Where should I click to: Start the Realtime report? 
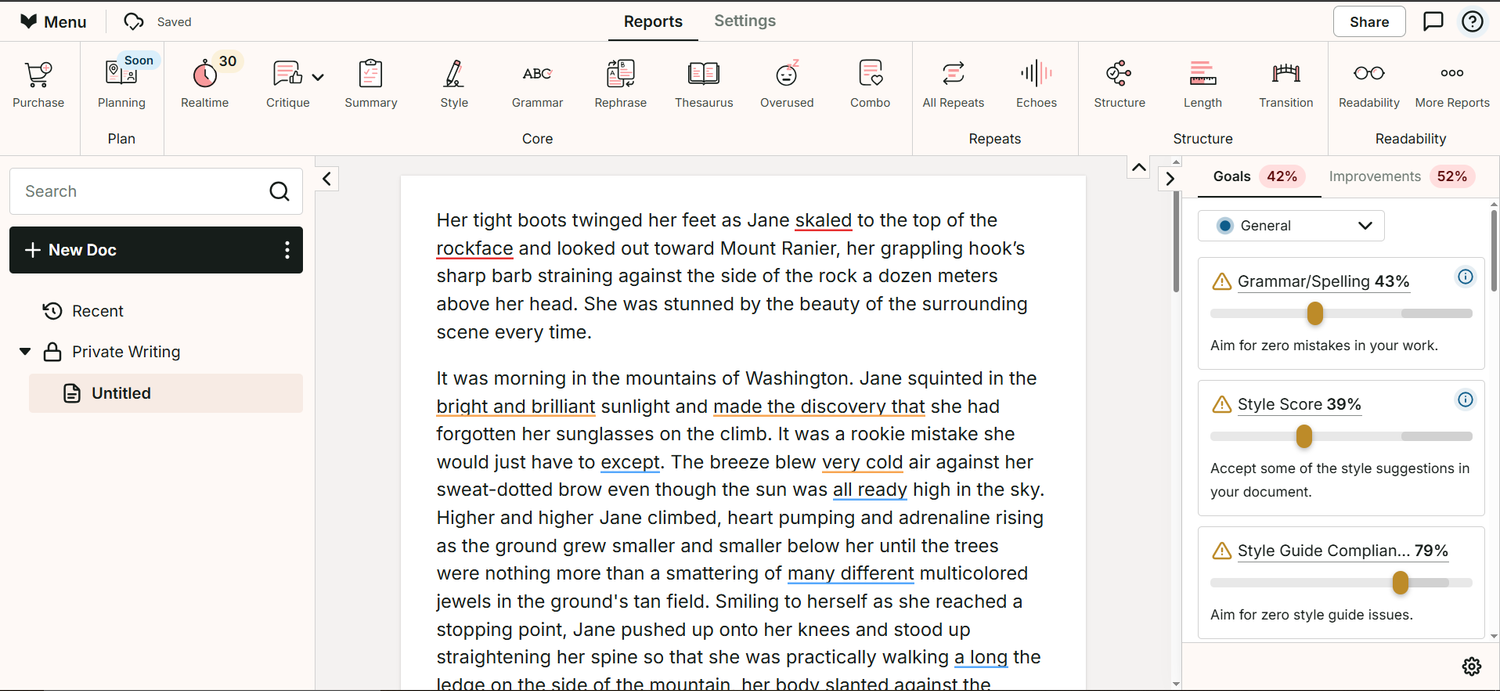[x=205, y=84]
